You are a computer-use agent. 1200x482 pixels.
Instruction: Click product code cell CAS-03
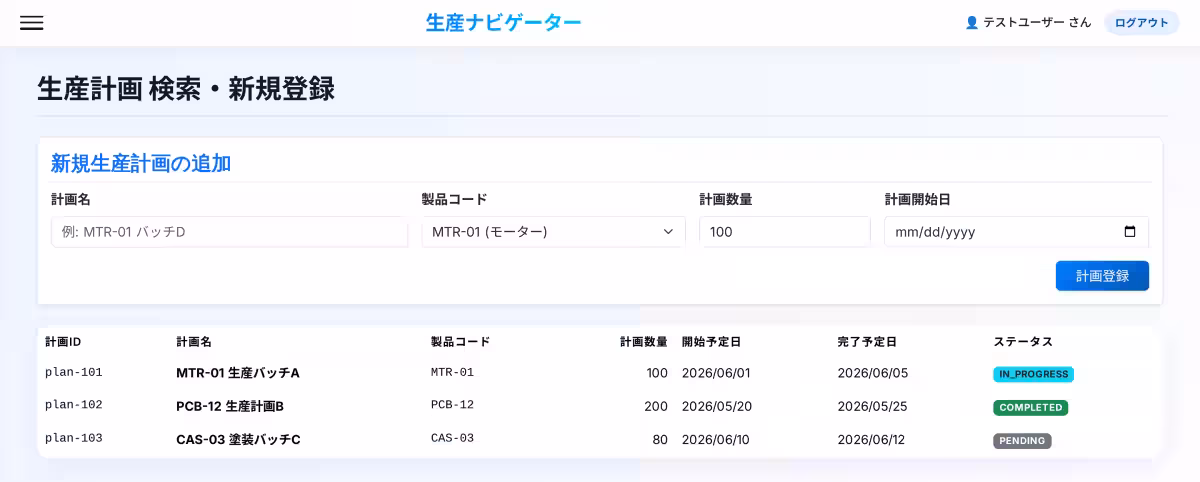[x=452, y=438]
